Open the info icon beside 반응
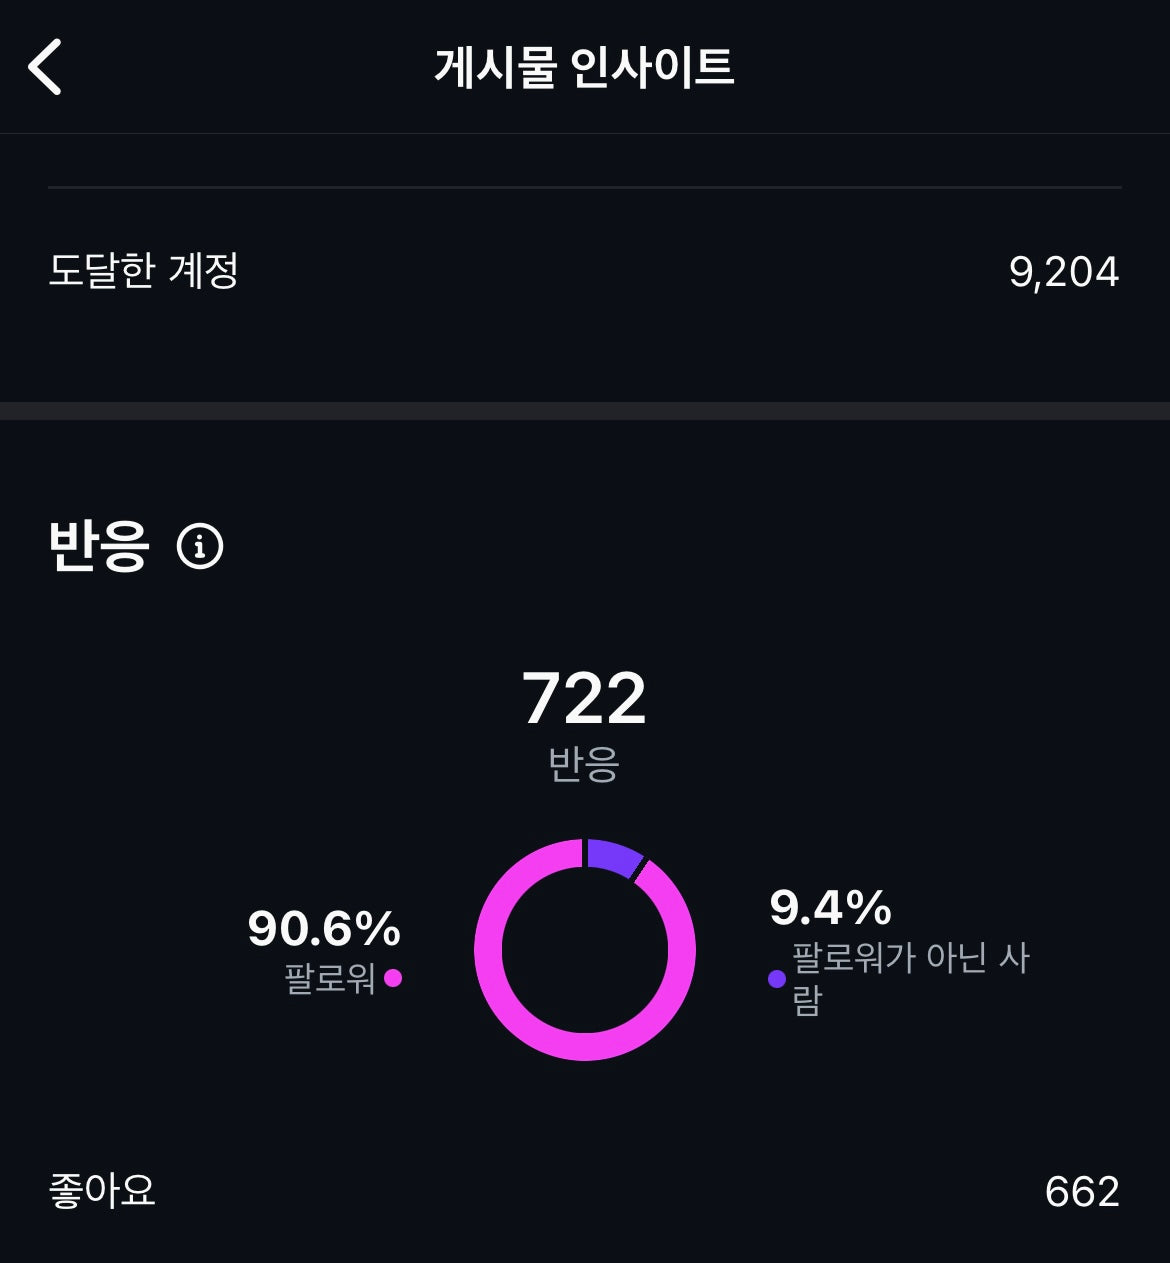 (x=200, y=546)
